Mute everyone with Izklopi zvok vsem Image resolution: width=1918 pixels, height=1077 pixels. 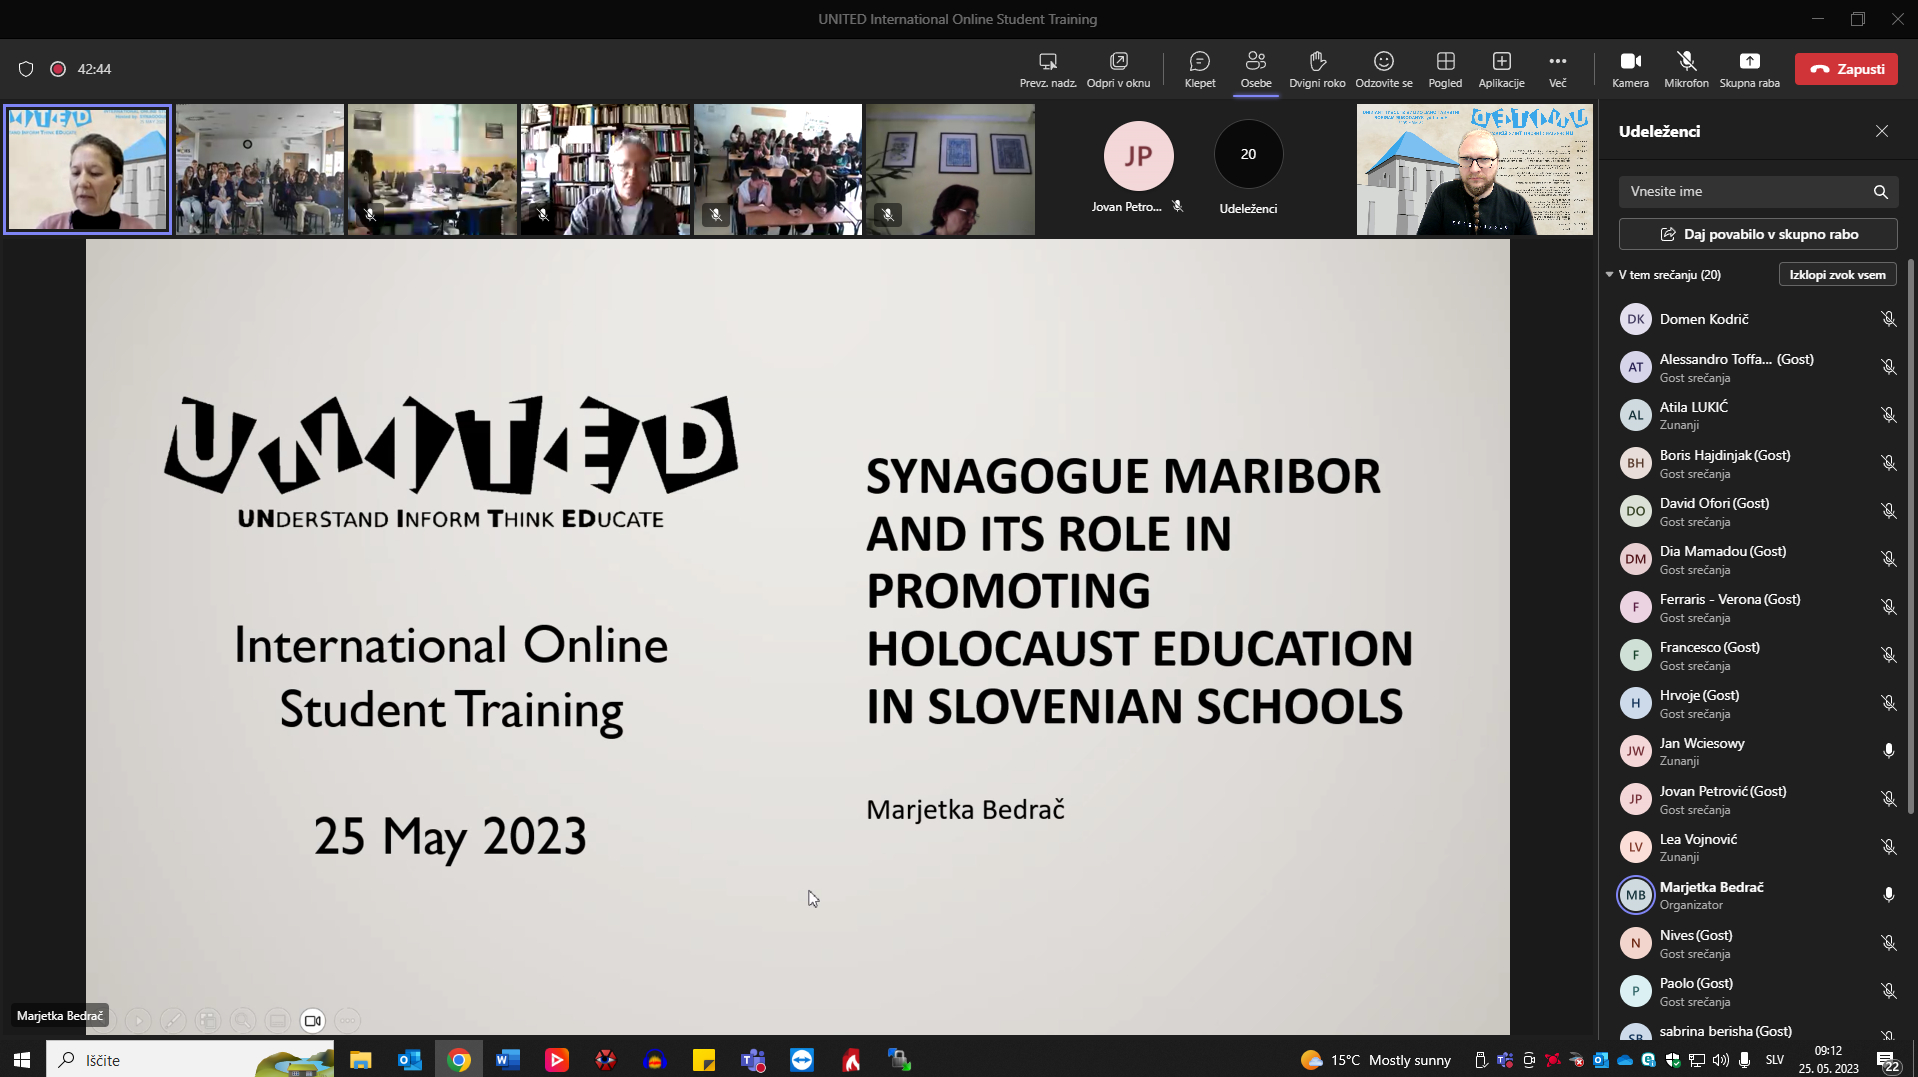[1837, 274]
